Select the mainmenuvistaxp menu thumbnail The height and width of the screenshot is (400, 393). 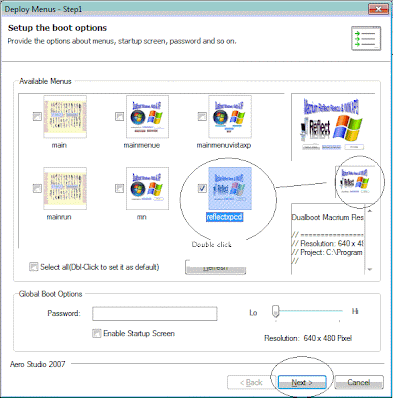tap(230, 117)
